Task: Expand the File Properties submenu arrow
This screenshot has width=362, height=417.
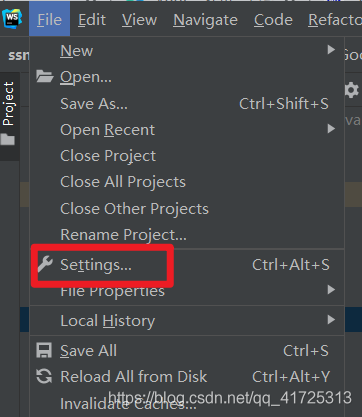Action: 331,290
